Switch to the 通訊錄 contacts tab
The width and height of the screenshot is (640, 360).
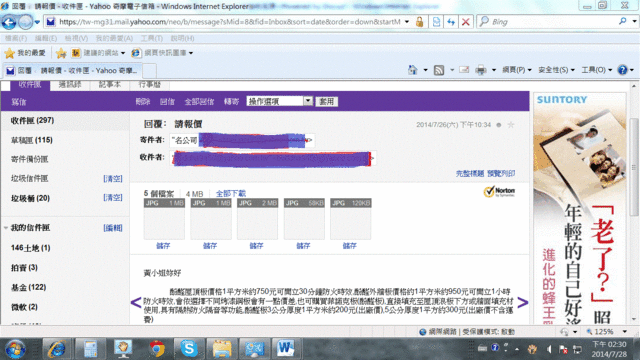(x=70, y=85)
